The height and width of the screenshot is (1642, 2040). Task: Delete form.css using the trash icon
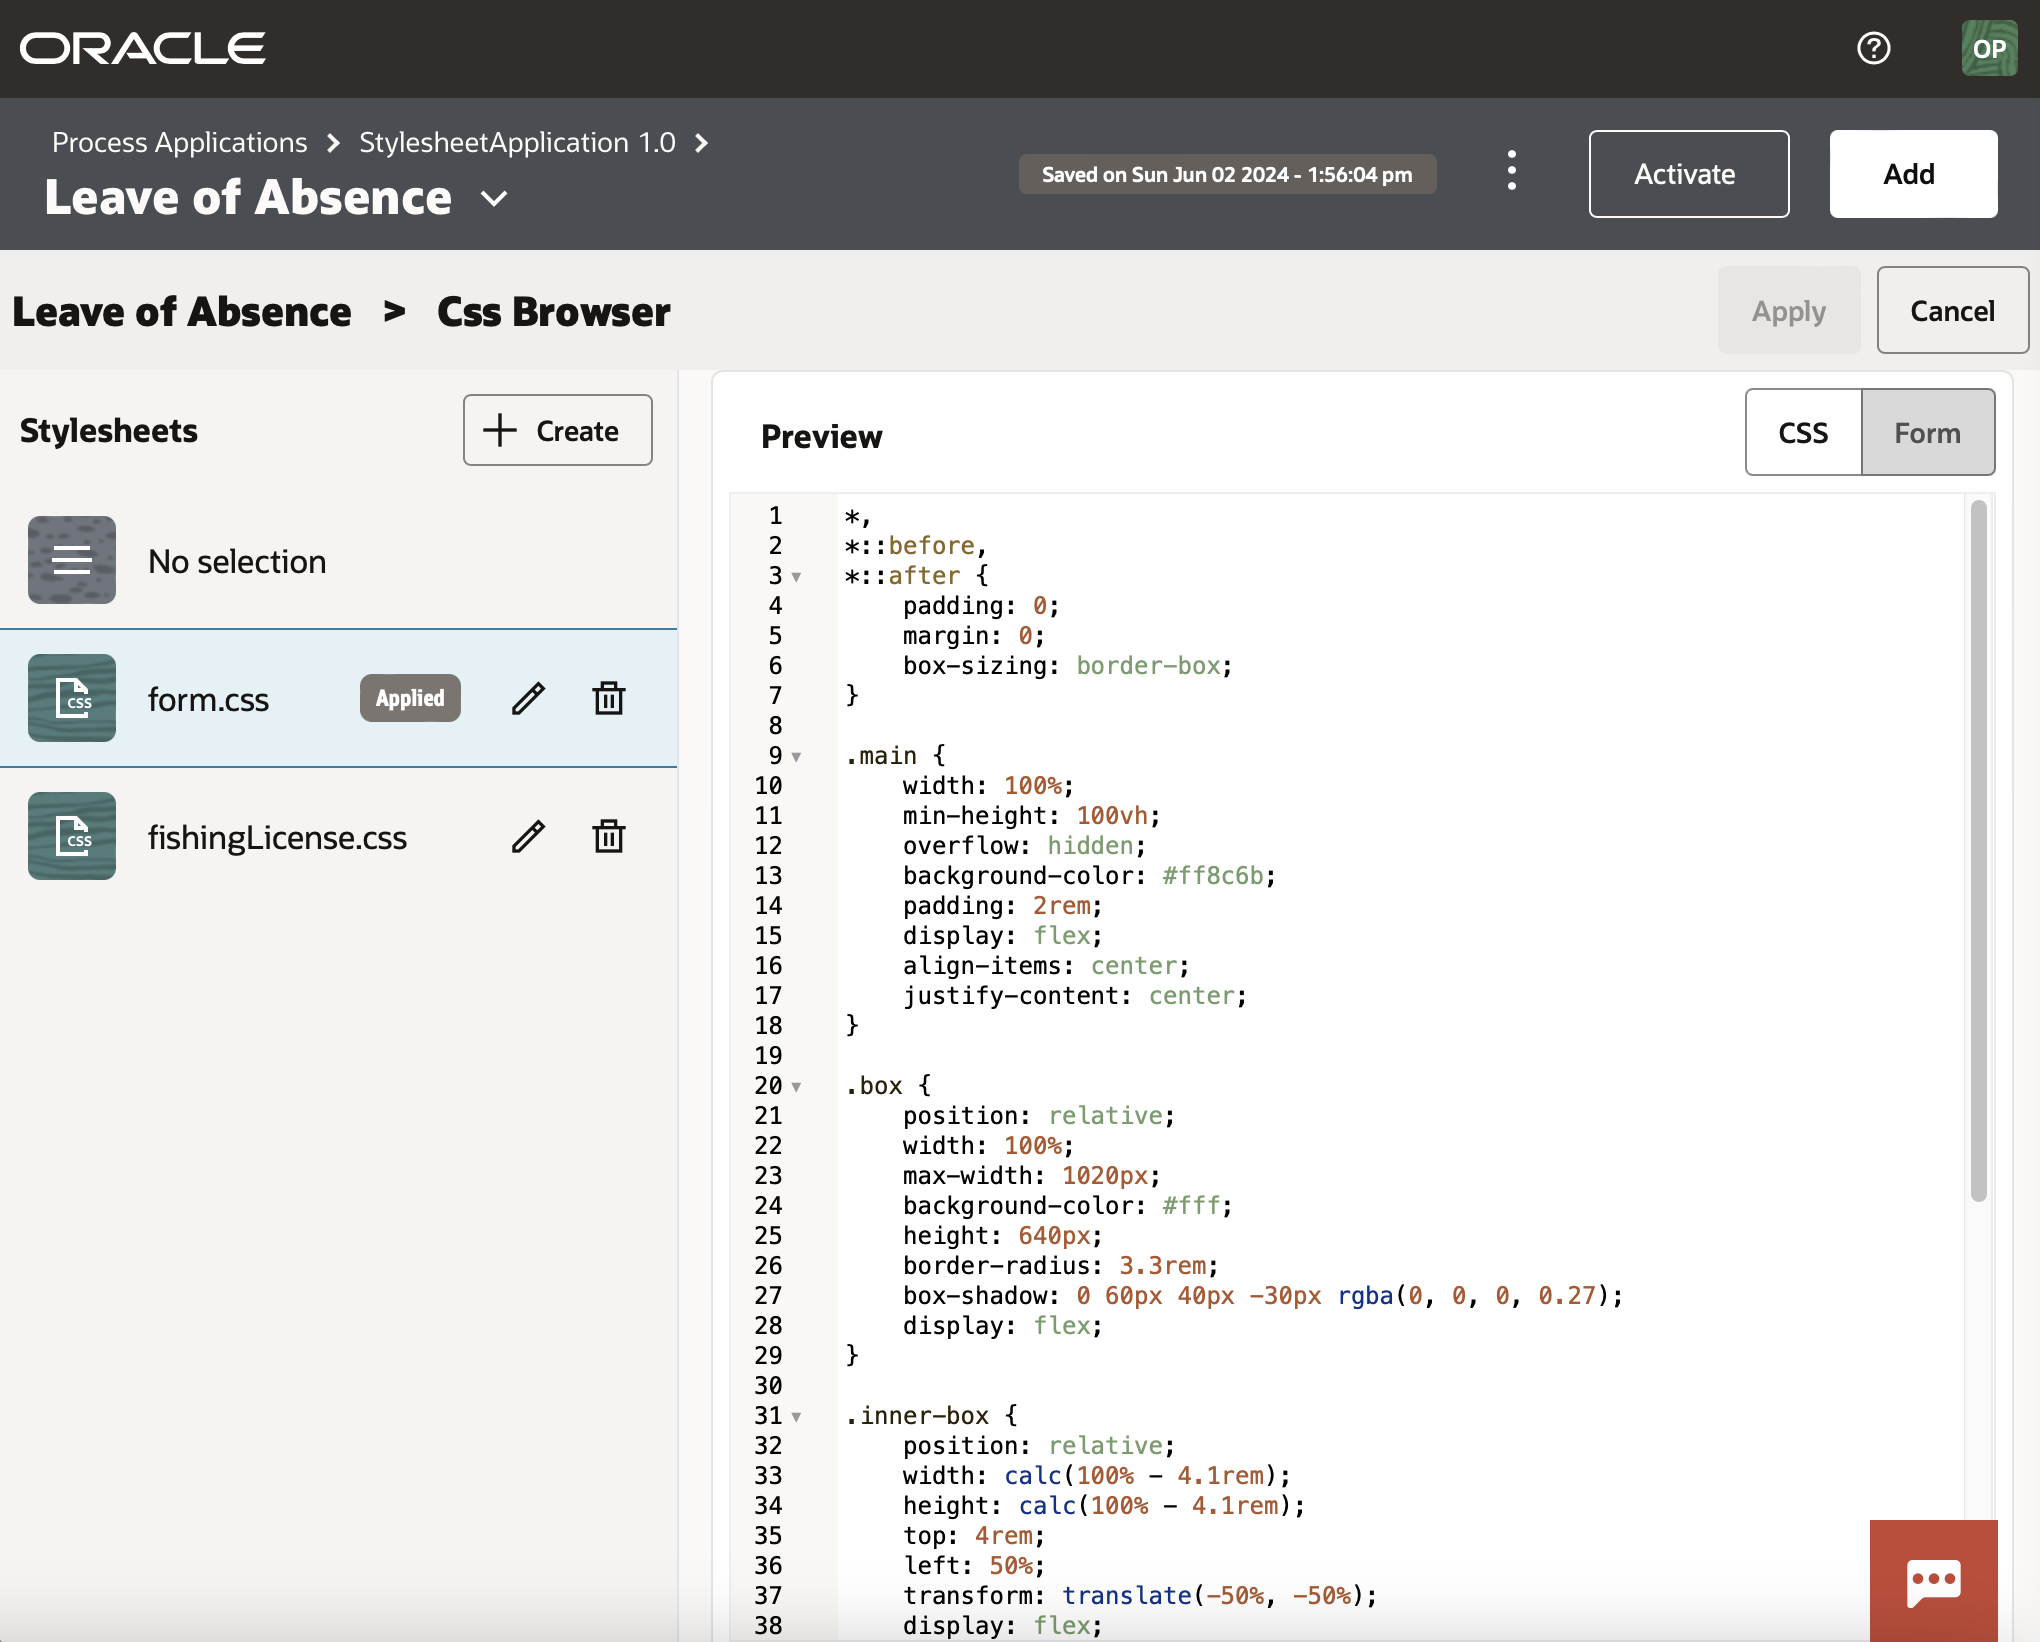pos(609,698)
